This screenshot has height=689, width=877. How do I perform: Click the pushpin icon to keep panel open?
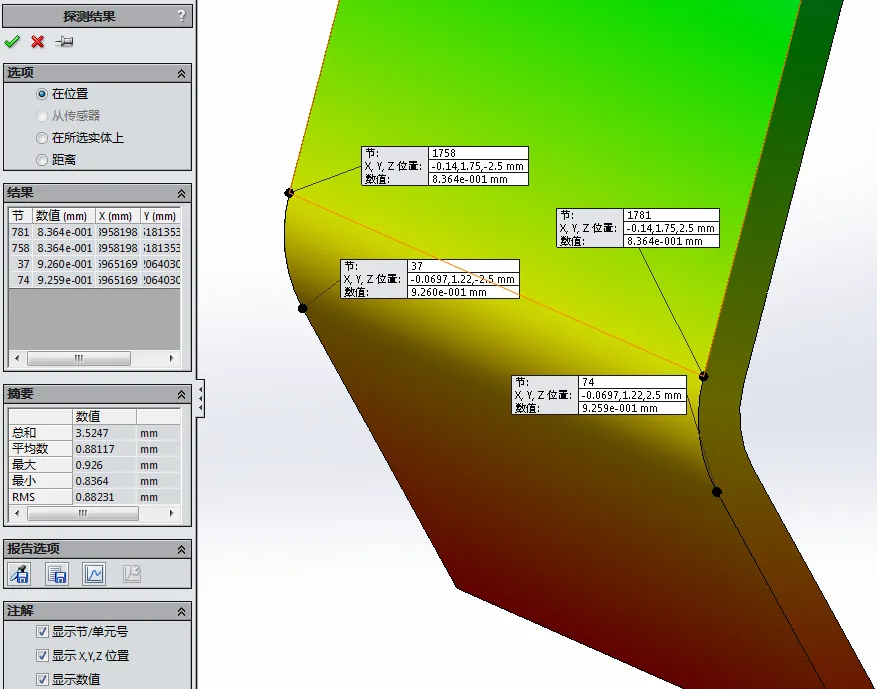click(64, 41)
